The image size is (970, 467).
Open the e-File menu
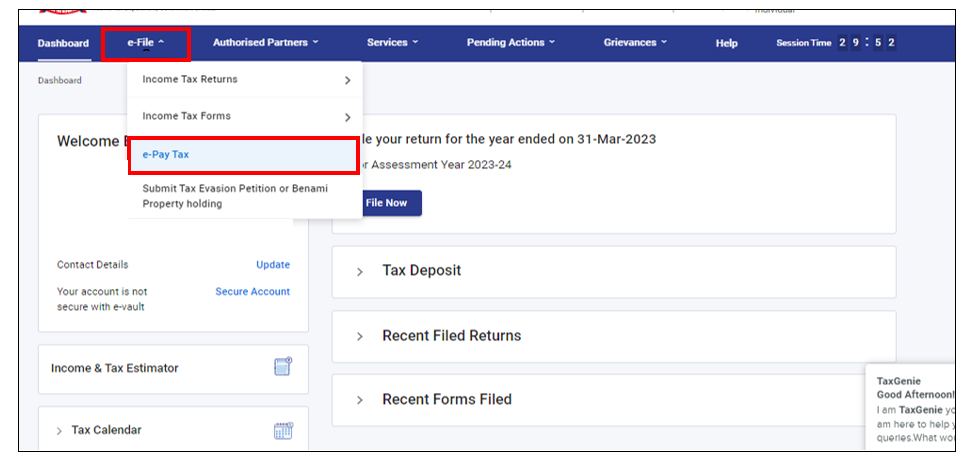[145, 43]
